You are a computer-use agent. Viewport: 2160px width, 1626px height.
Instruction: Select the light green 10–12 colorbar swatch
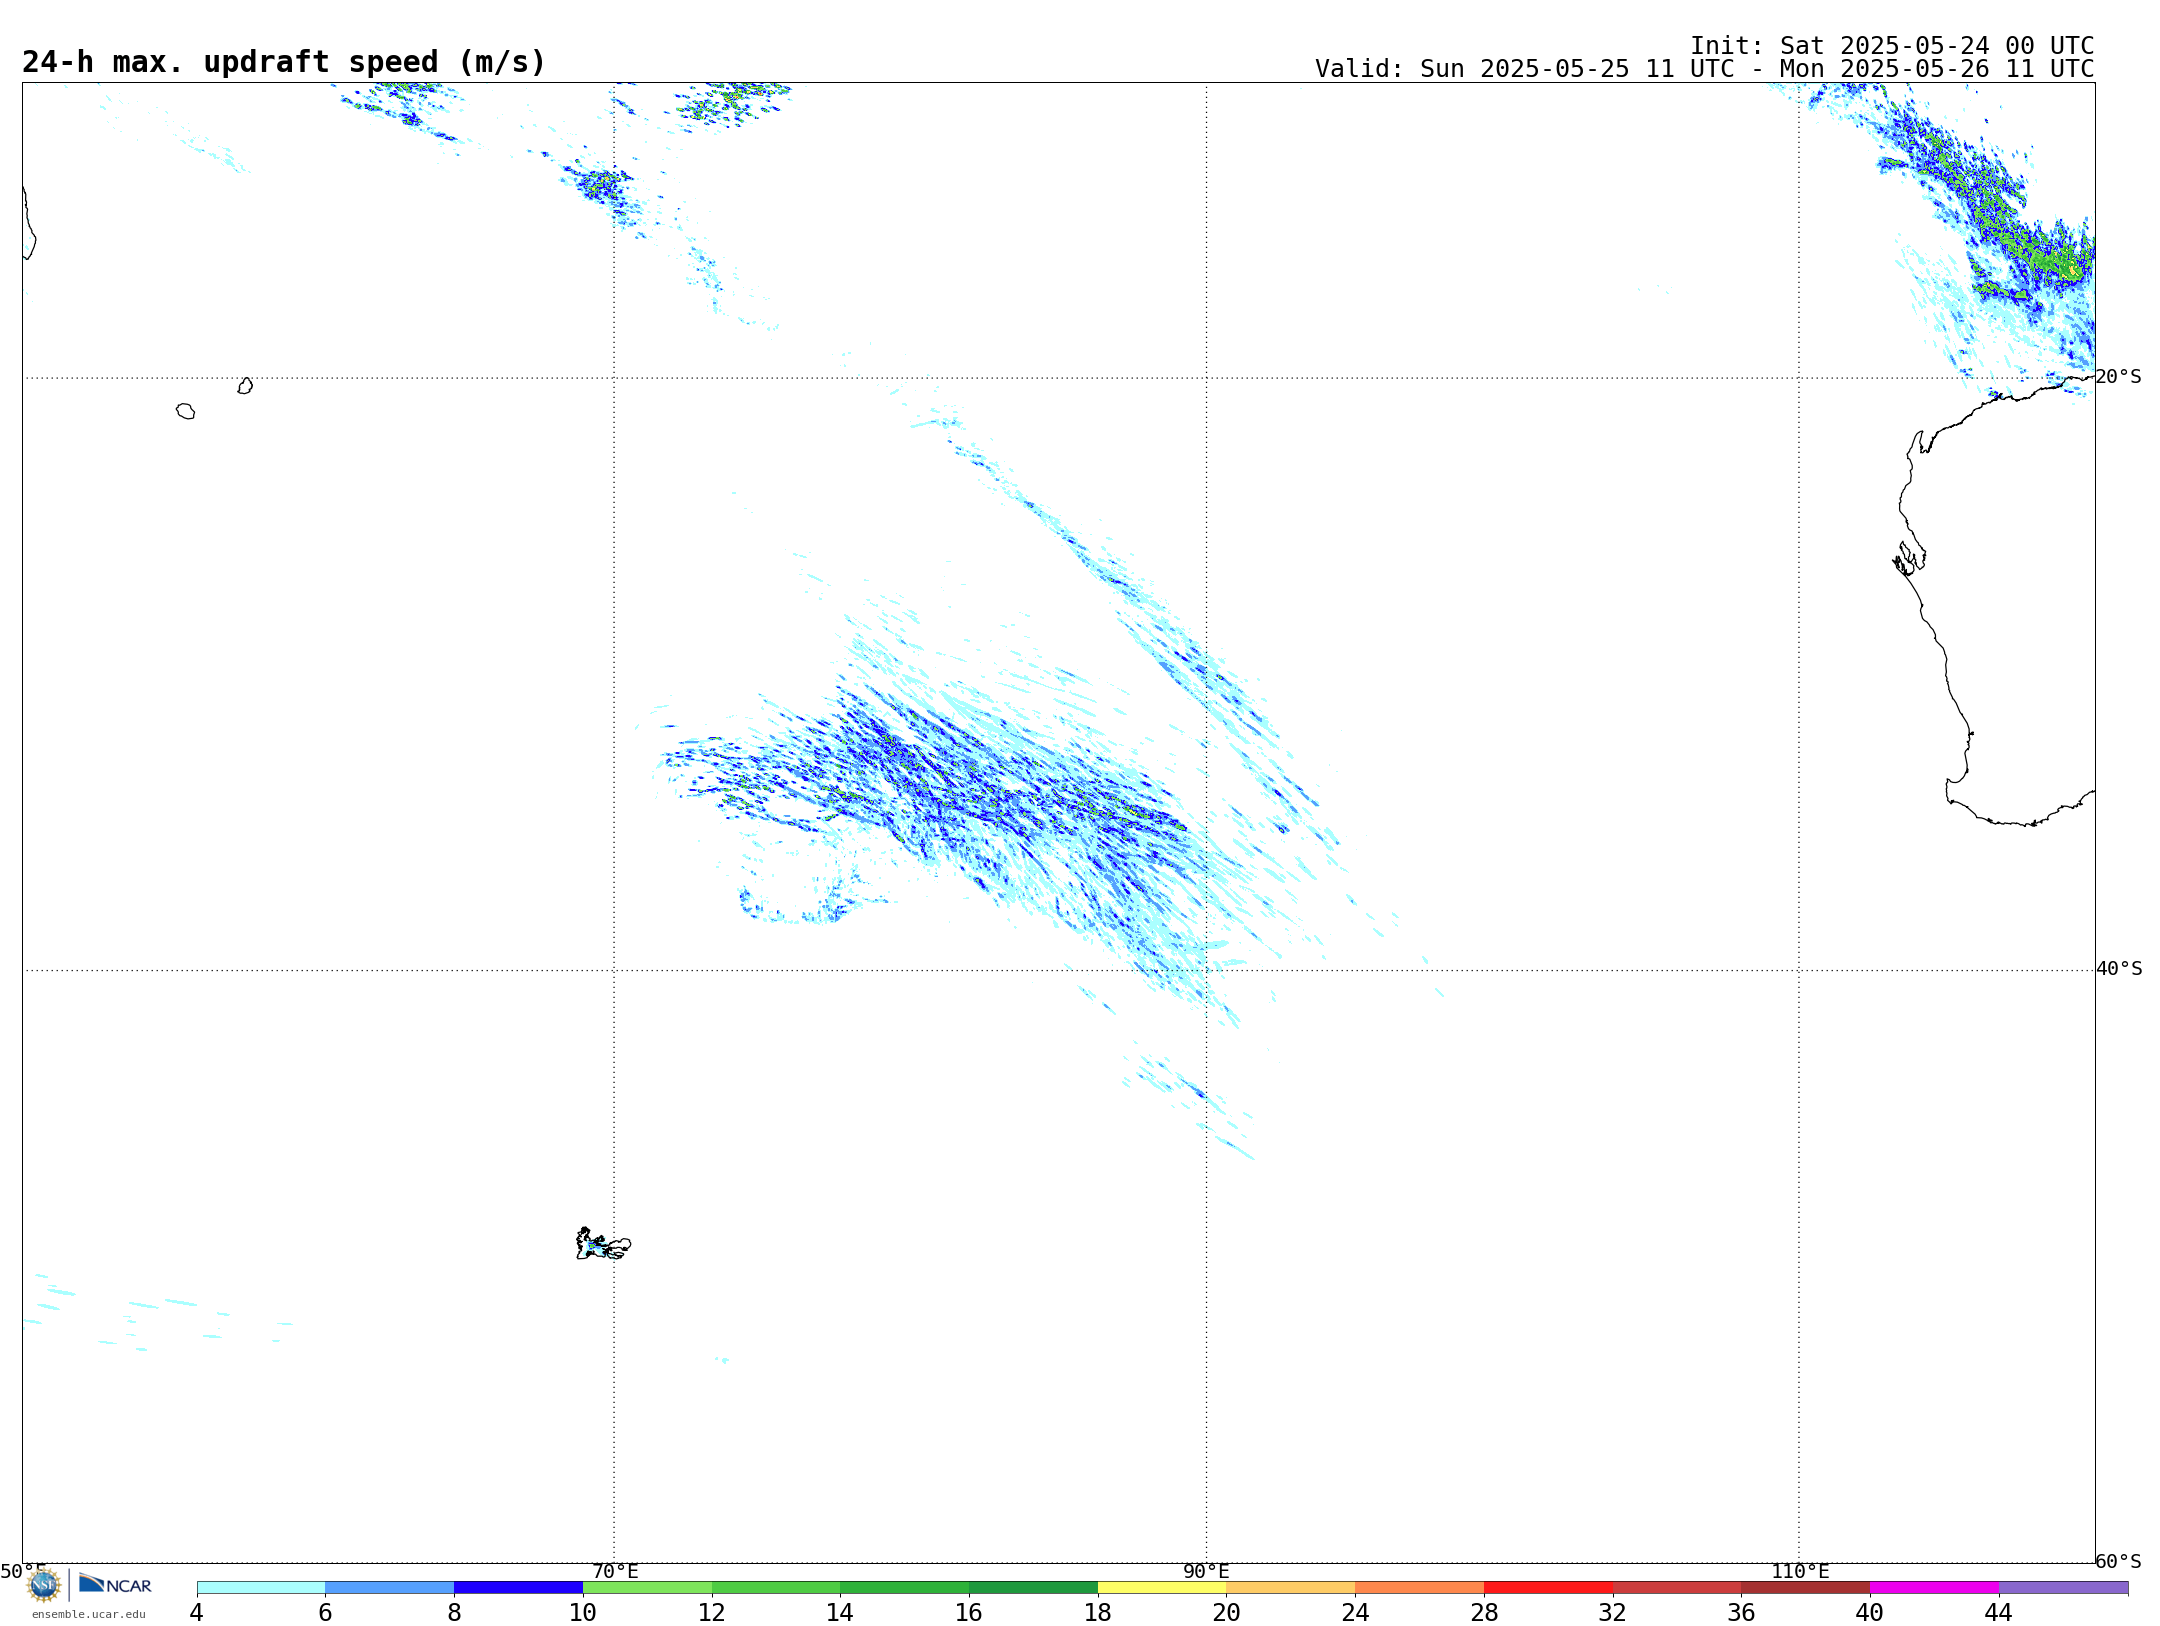click(x=647, y=1588)
